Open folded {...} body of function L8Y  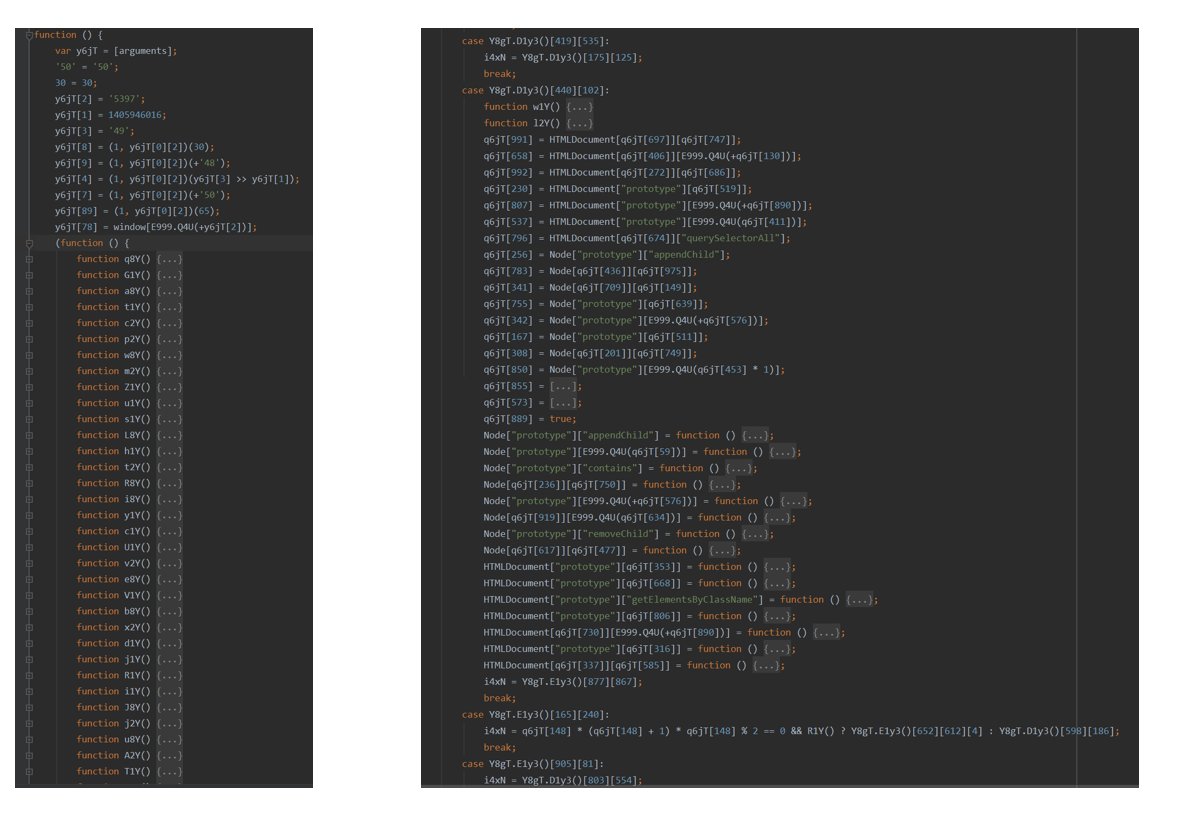[x=169, y=436]
